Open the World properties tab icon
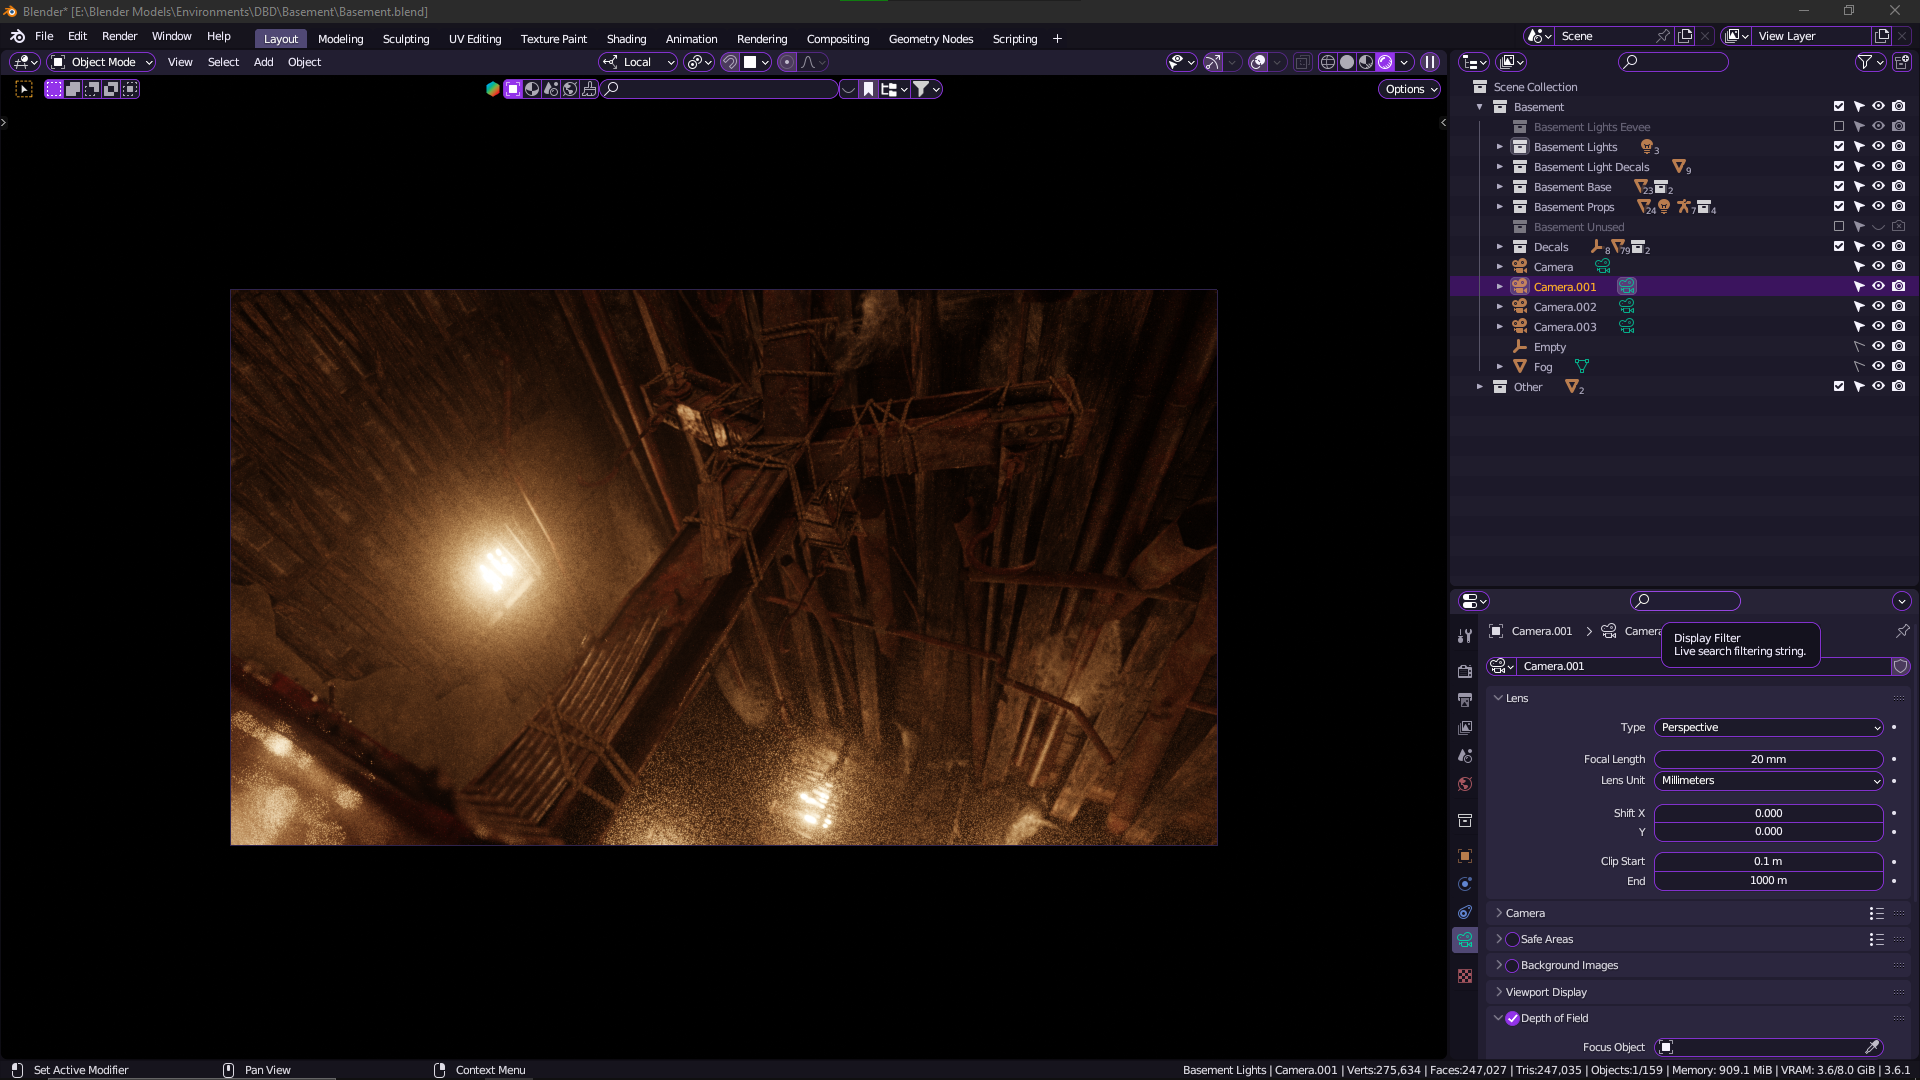1920x1080 pixels. tap(1465, 783)
